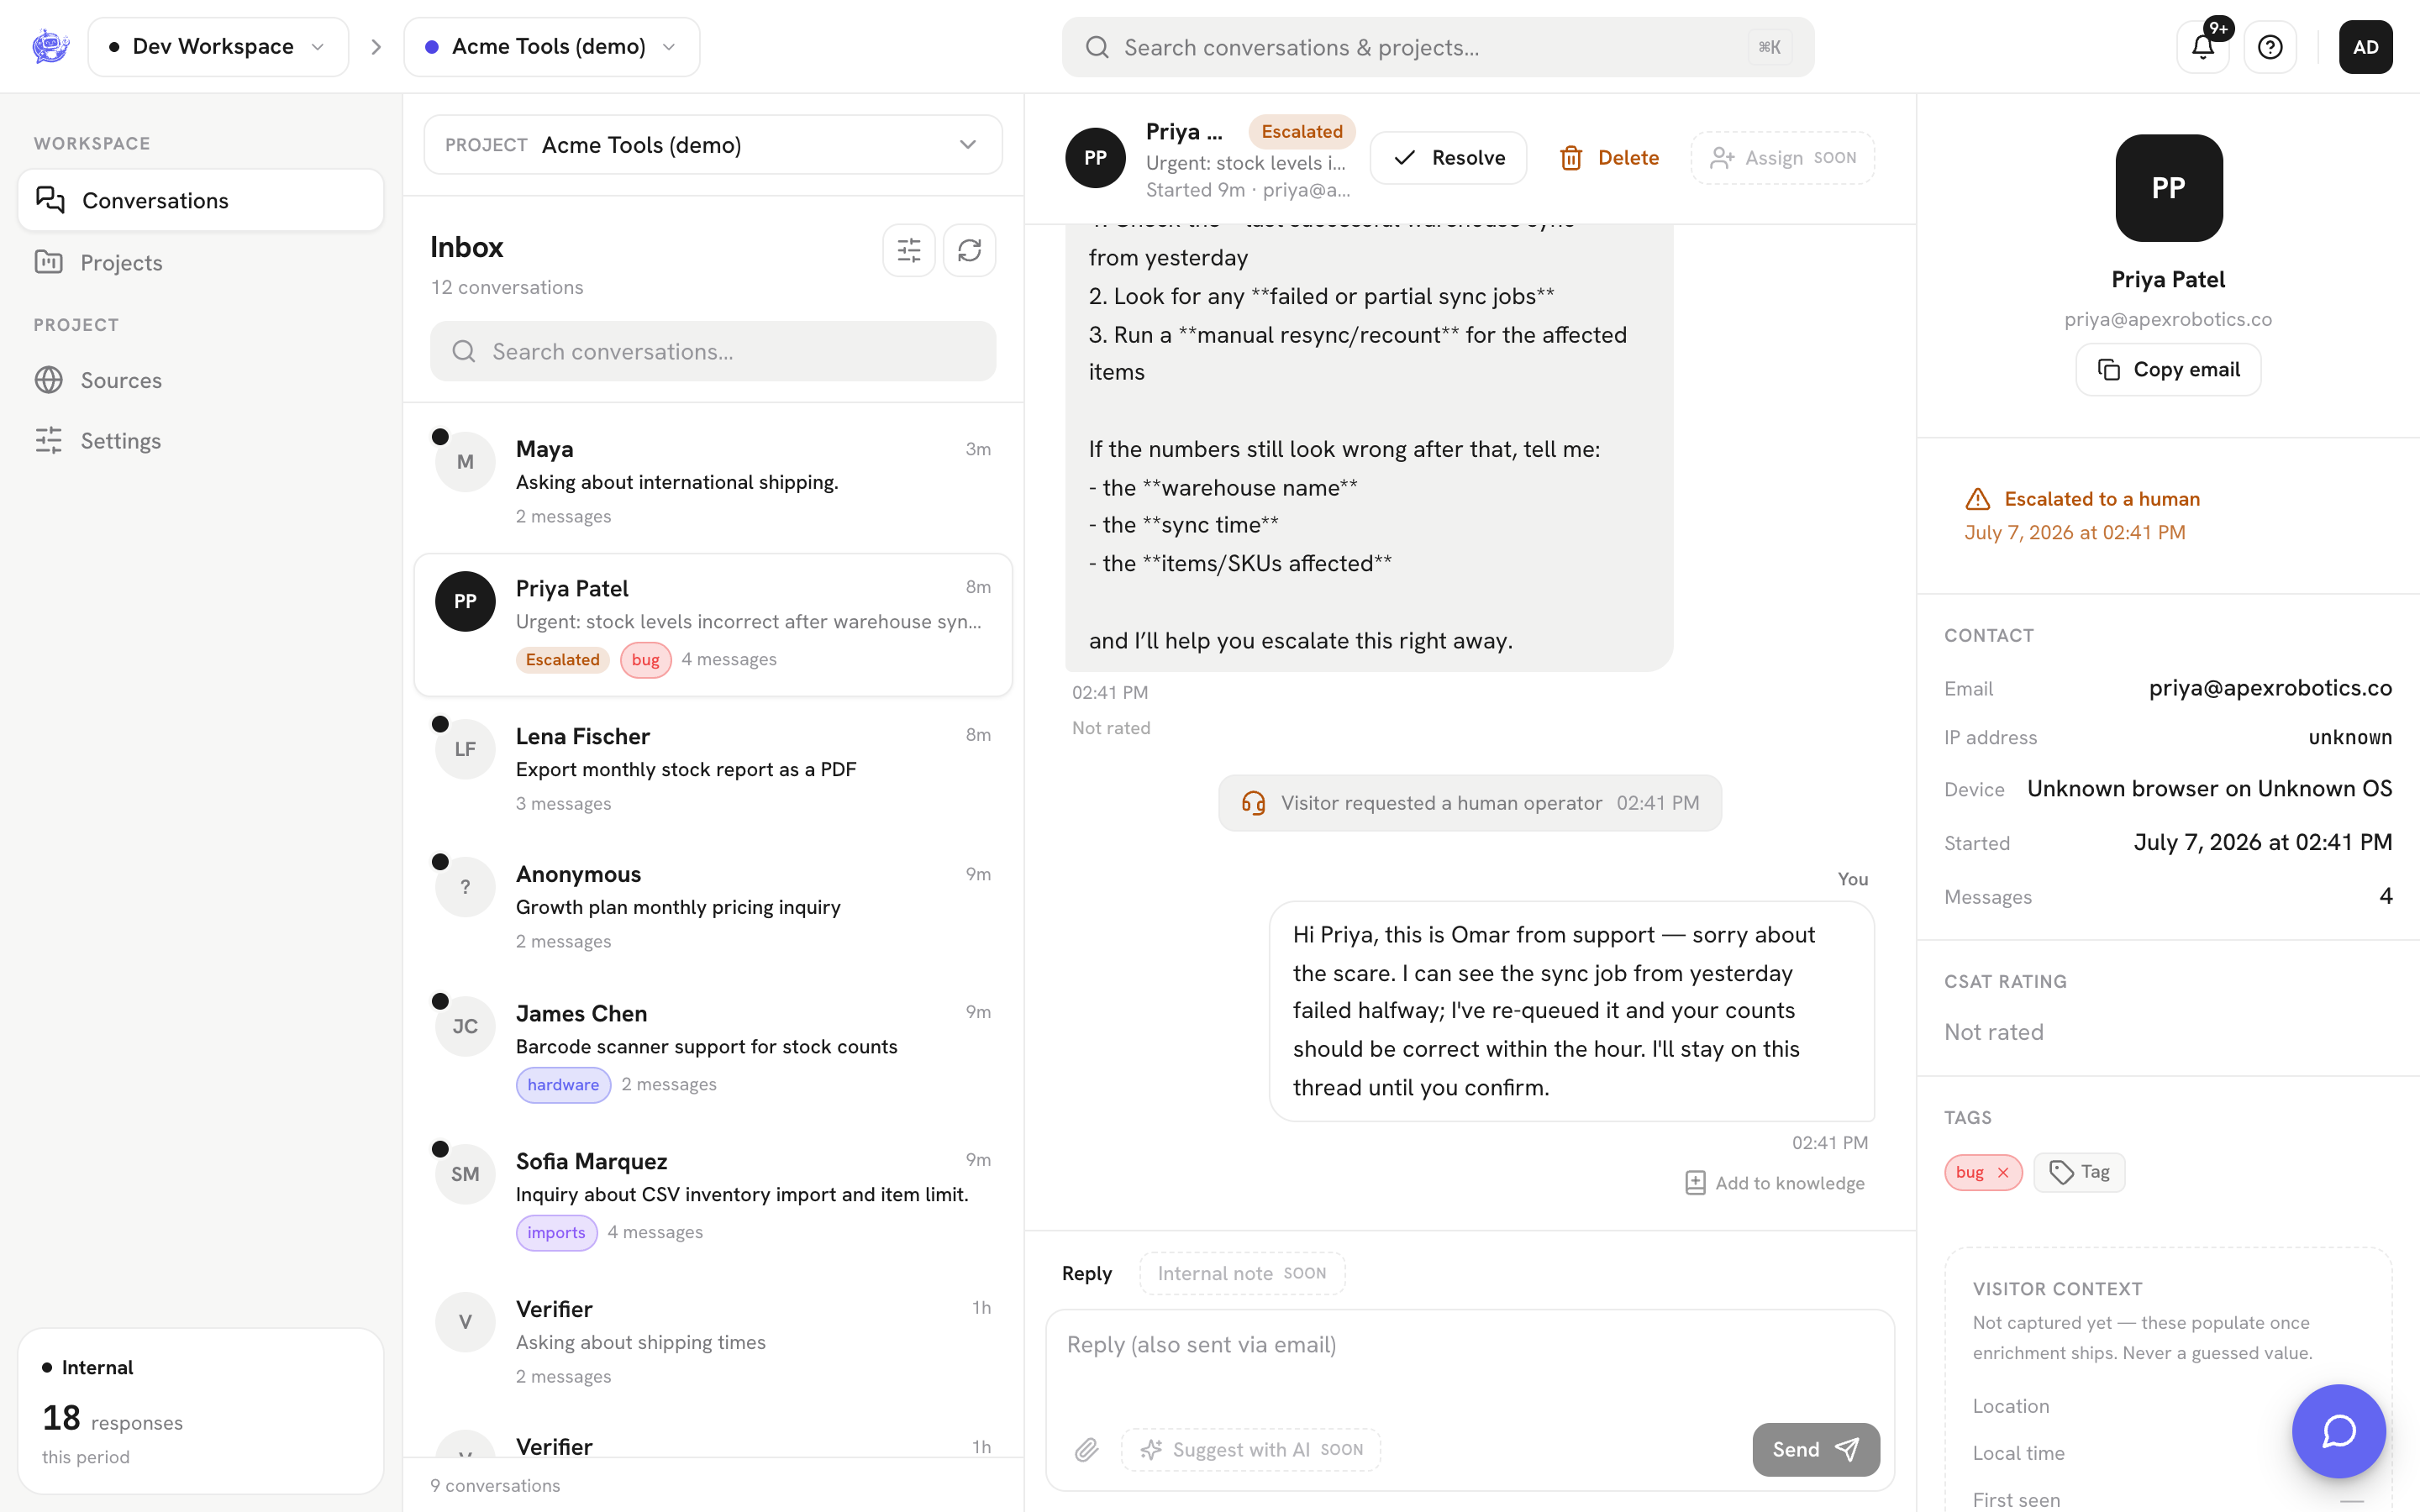The image size is (2420, 1512).
Task: Open Settings in the sidebar
Action: 201,440
